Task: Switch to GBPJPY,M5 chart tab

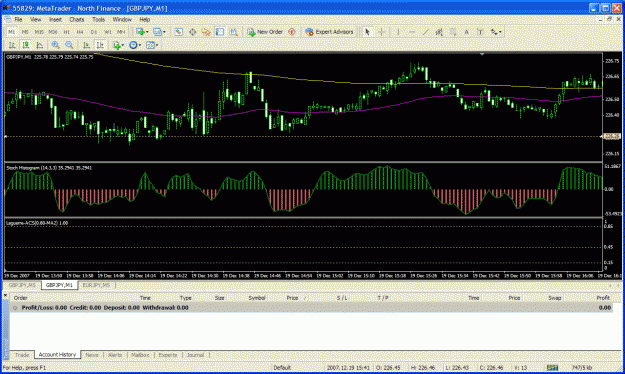Action: click(22, 285)
